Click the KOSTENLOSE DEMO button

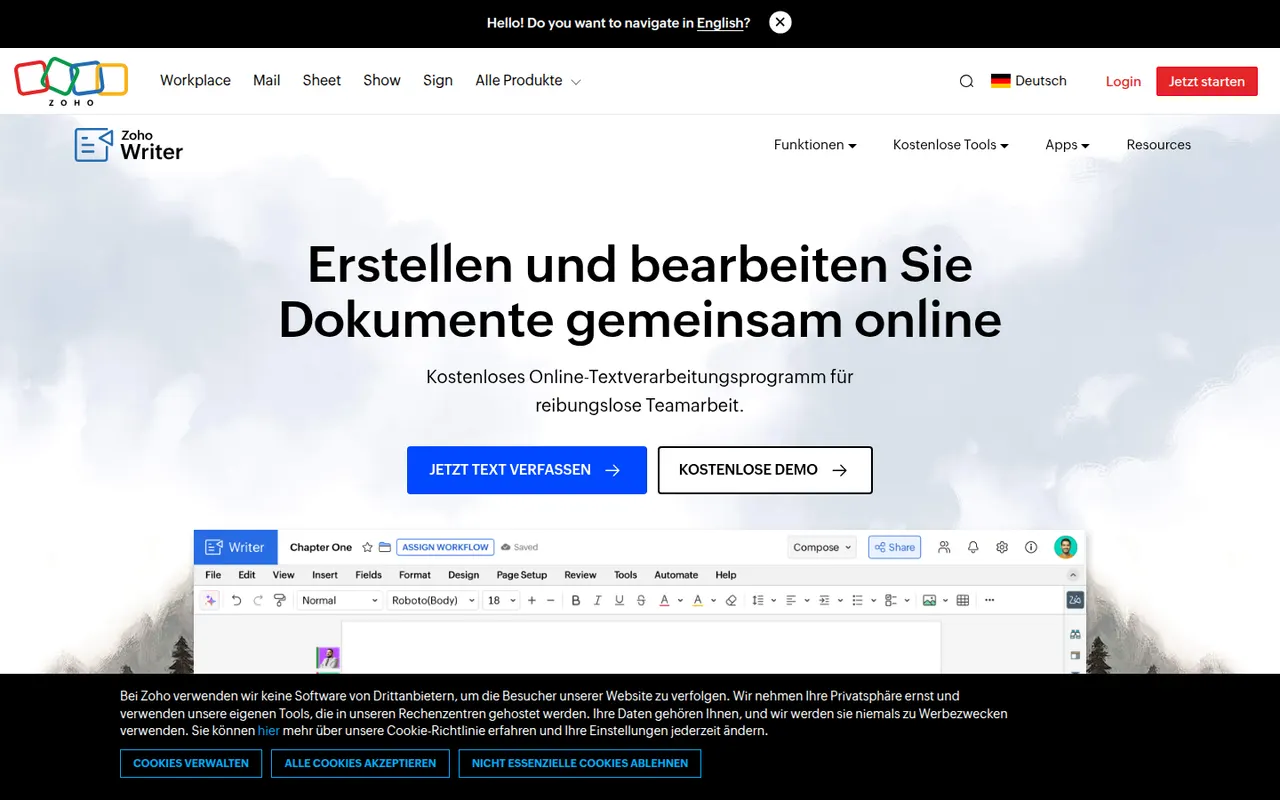click(765, 470)
